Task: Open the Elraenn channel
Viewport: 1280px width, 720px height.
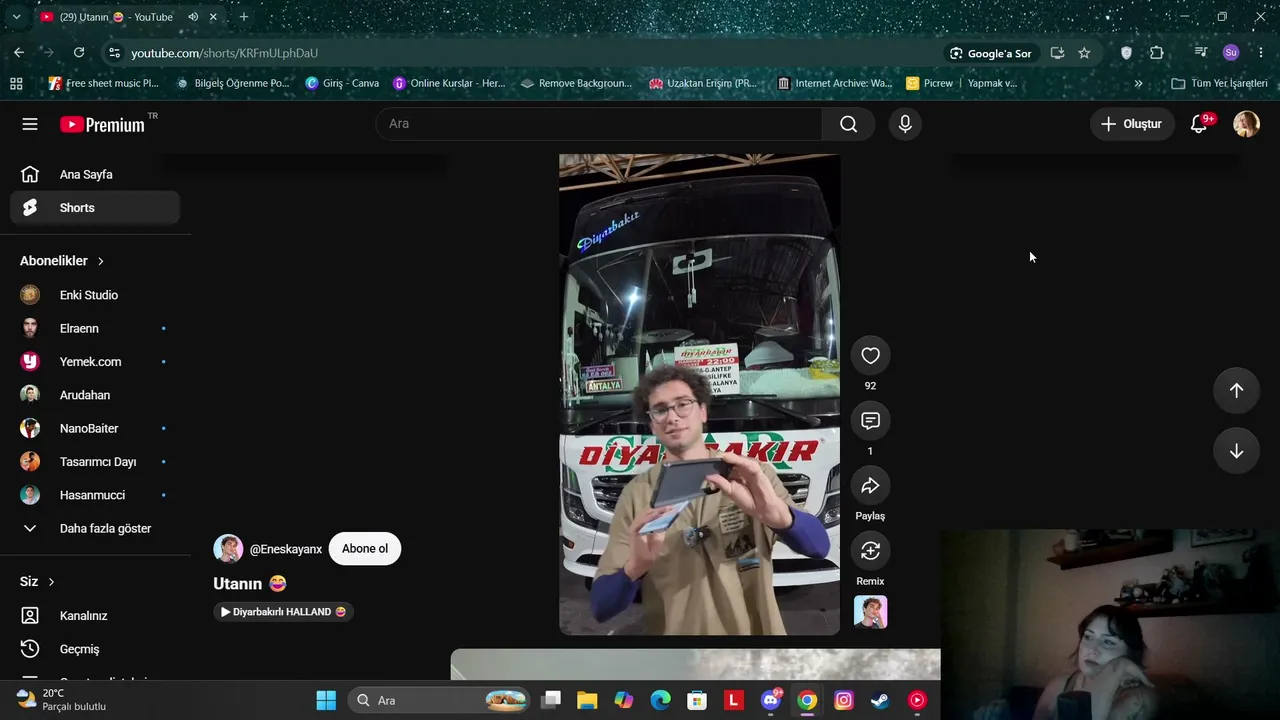Action: coord(95,328)
